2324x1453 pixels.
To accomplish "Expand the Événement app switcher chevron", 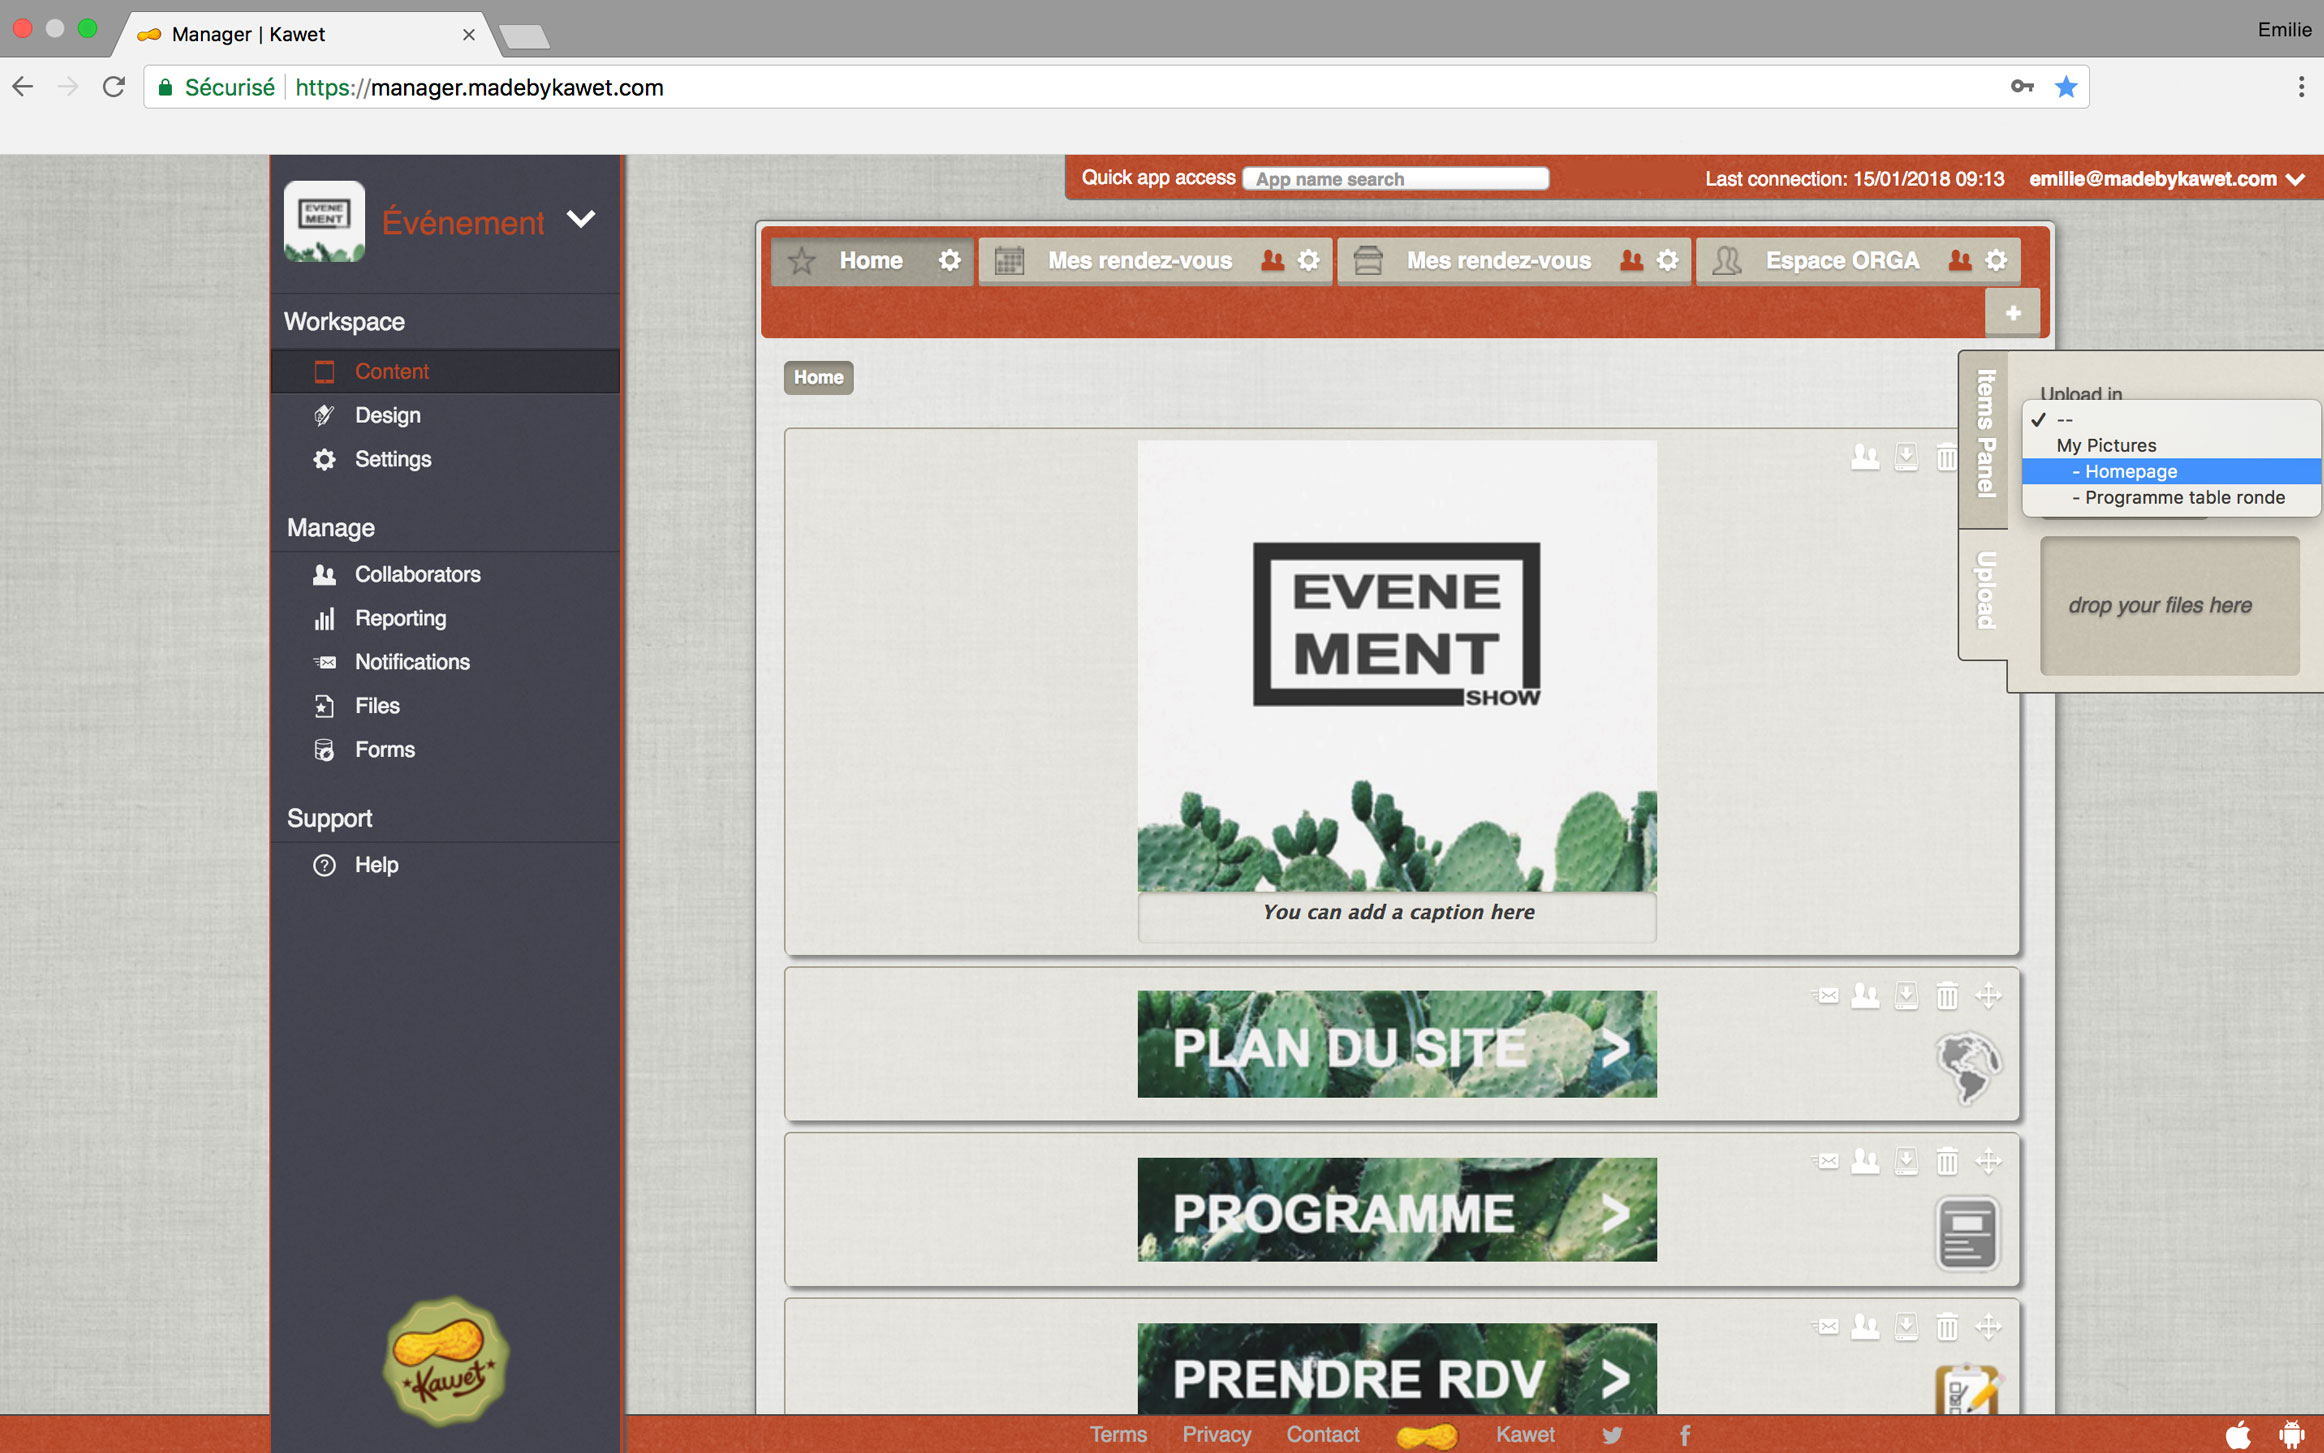I will (x=581, y=219).
